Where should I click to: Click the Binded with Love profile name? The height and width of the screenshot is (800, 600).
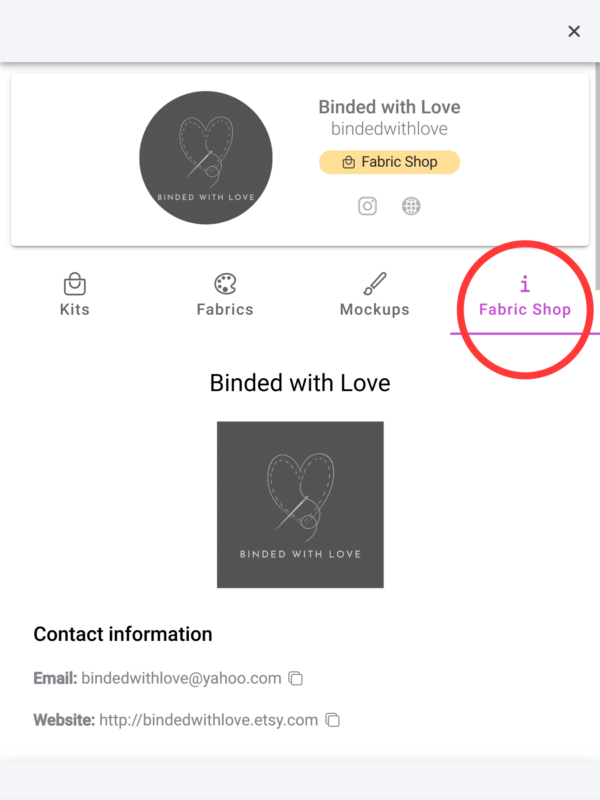[389, 107]
